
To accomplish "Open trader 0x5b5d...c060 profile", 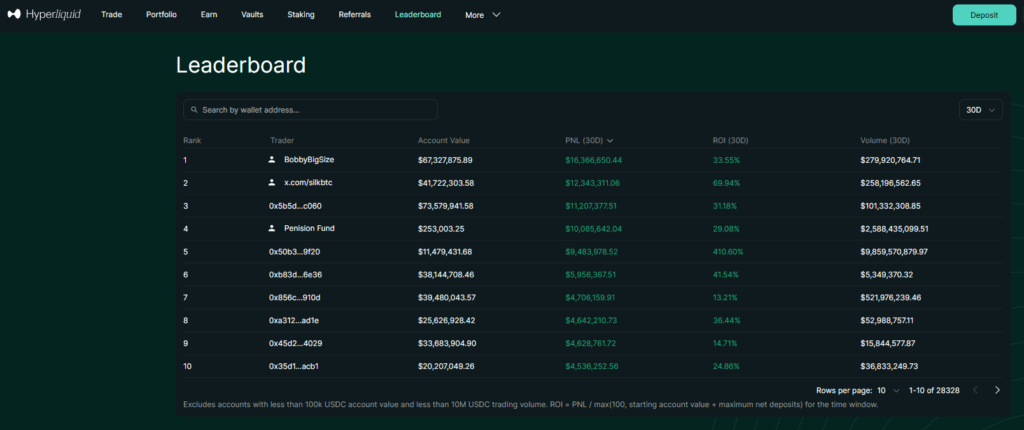I will (295, 206).
